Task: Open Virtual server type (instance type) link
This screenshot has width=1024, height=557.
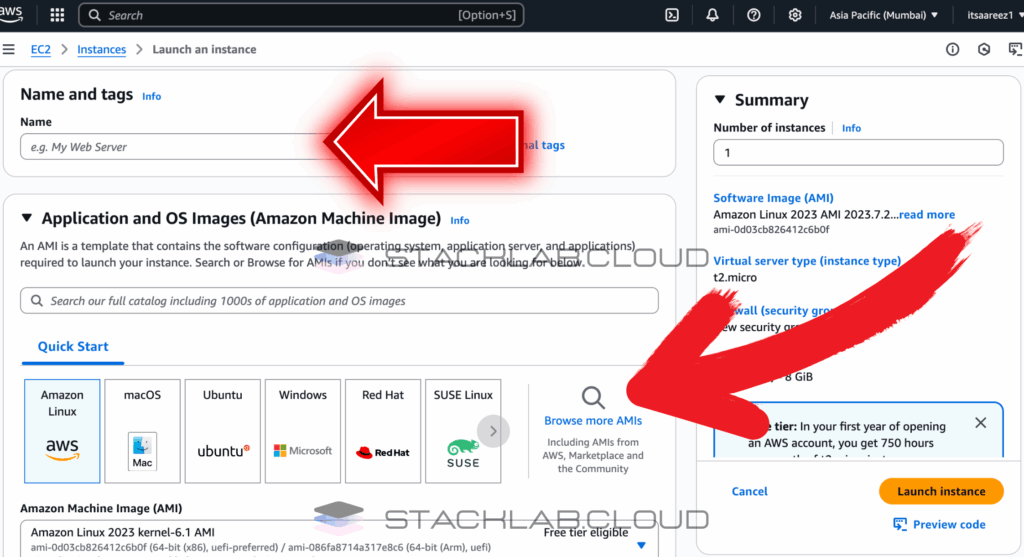Action: click(x=807, y=261)
